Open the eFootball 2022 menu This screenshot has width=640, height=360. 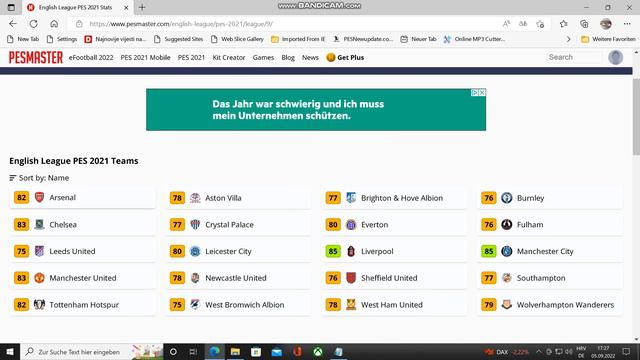click(x=91, y=58)
